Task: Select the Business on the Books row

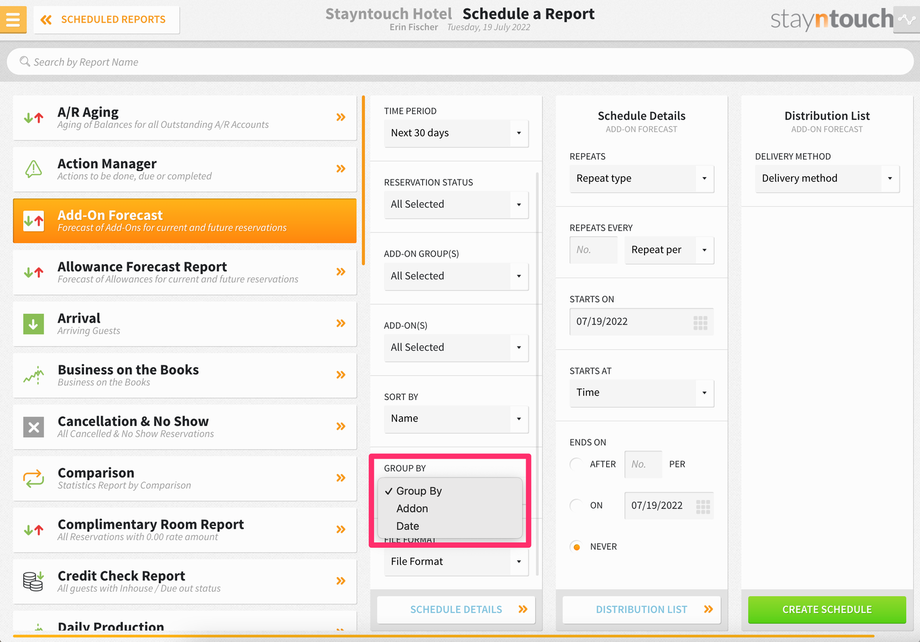Action: pyautogui.click(x=184, y=375)
